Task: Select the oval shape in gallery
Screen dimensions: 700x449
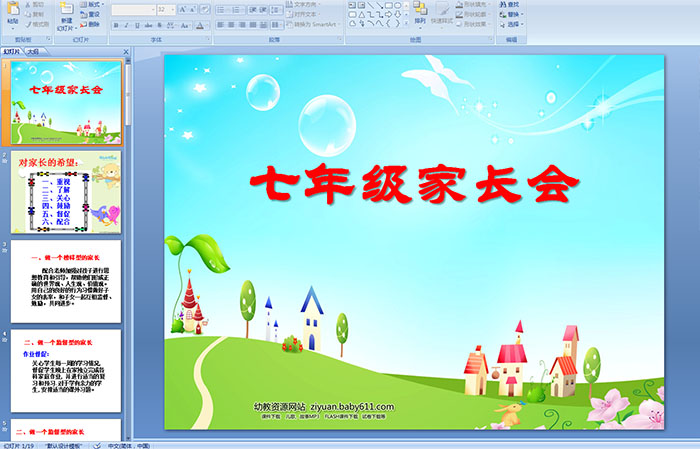Action: (397, 5)
